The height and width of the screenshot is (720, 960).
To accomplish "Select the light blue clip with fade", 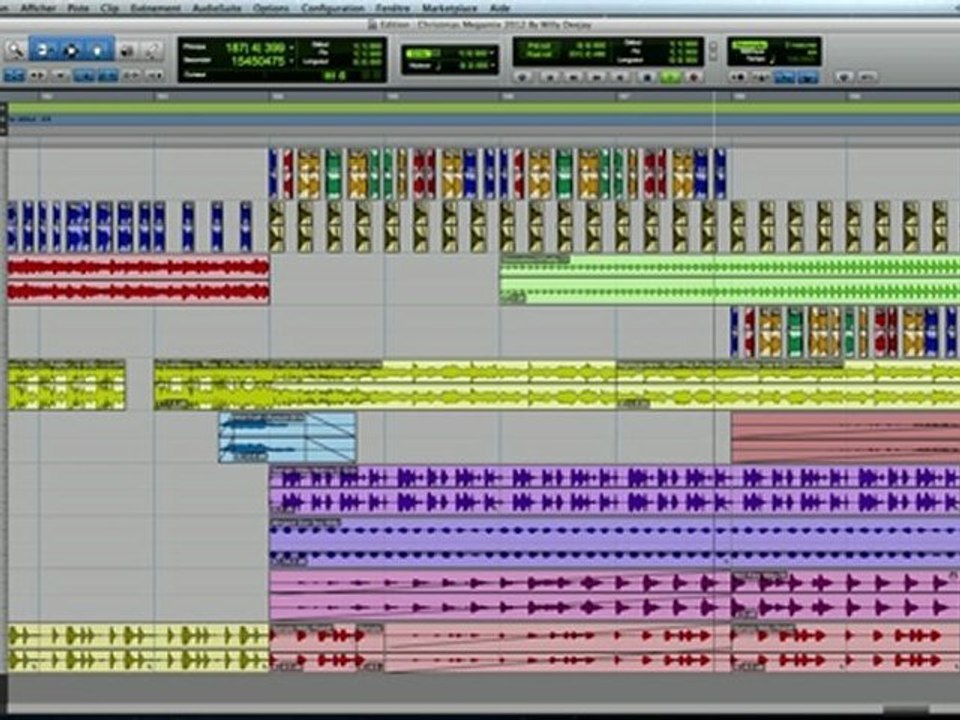I will pyautogui.click(x=287, y=437).
